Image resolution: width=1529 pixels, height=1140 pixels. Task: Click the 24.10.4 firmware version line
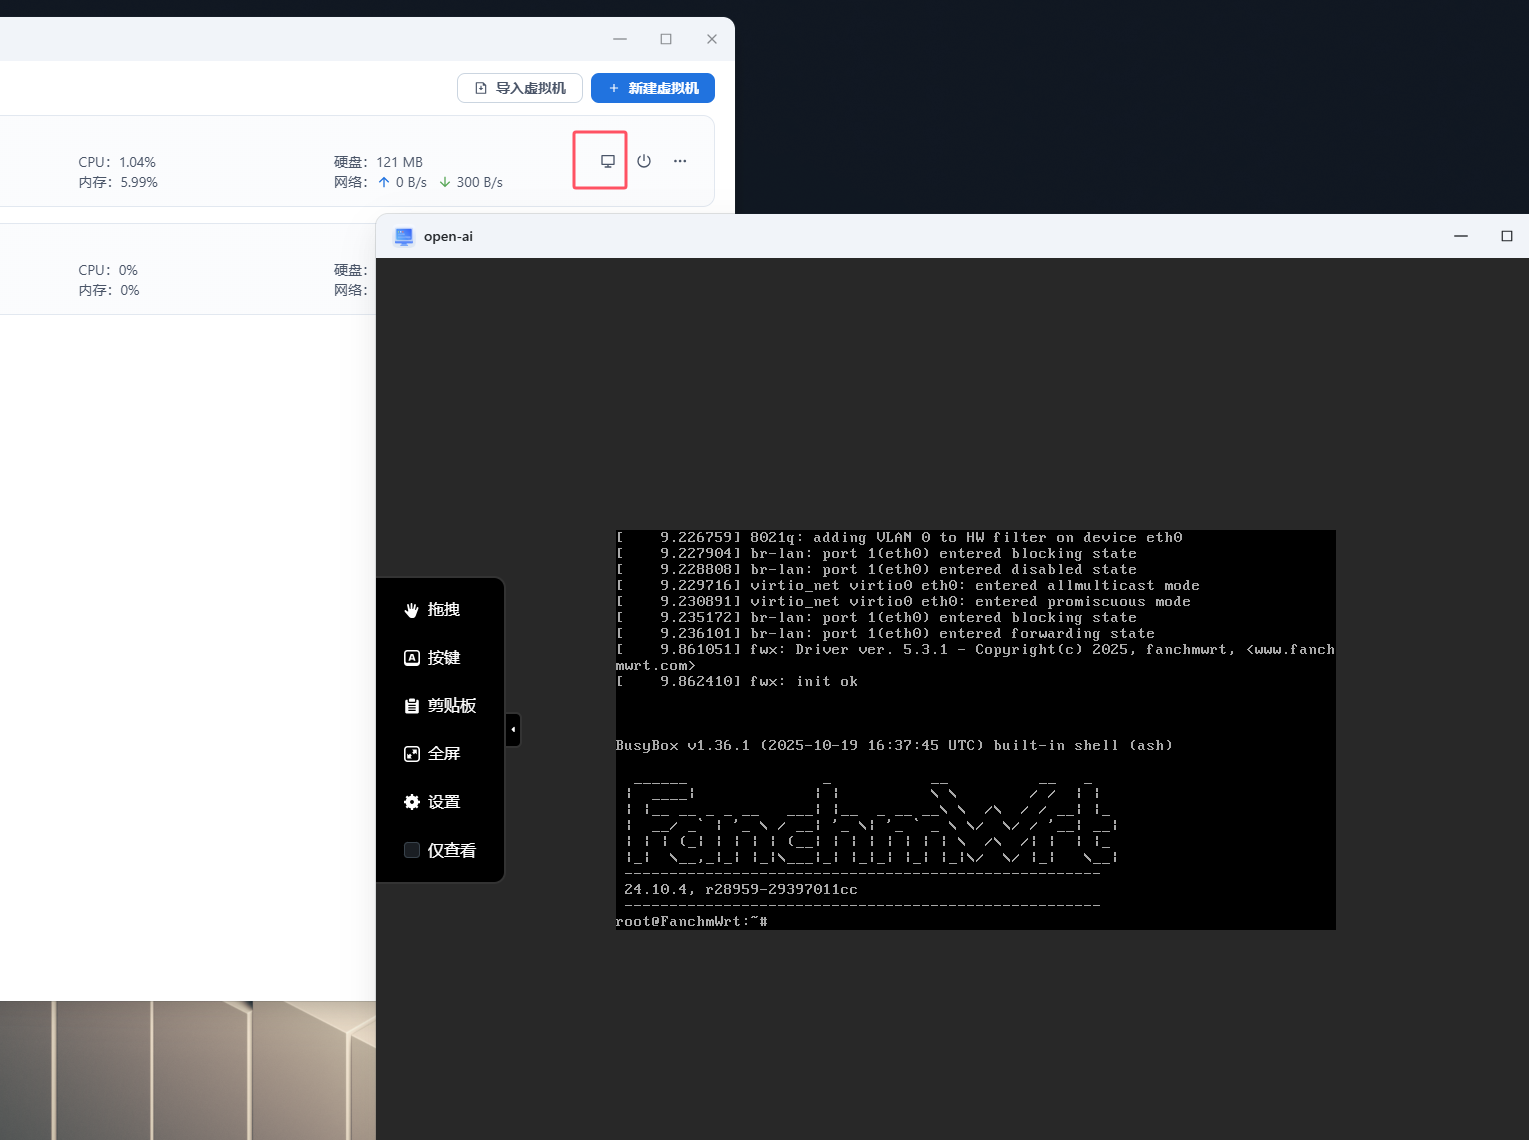[741, 890]
